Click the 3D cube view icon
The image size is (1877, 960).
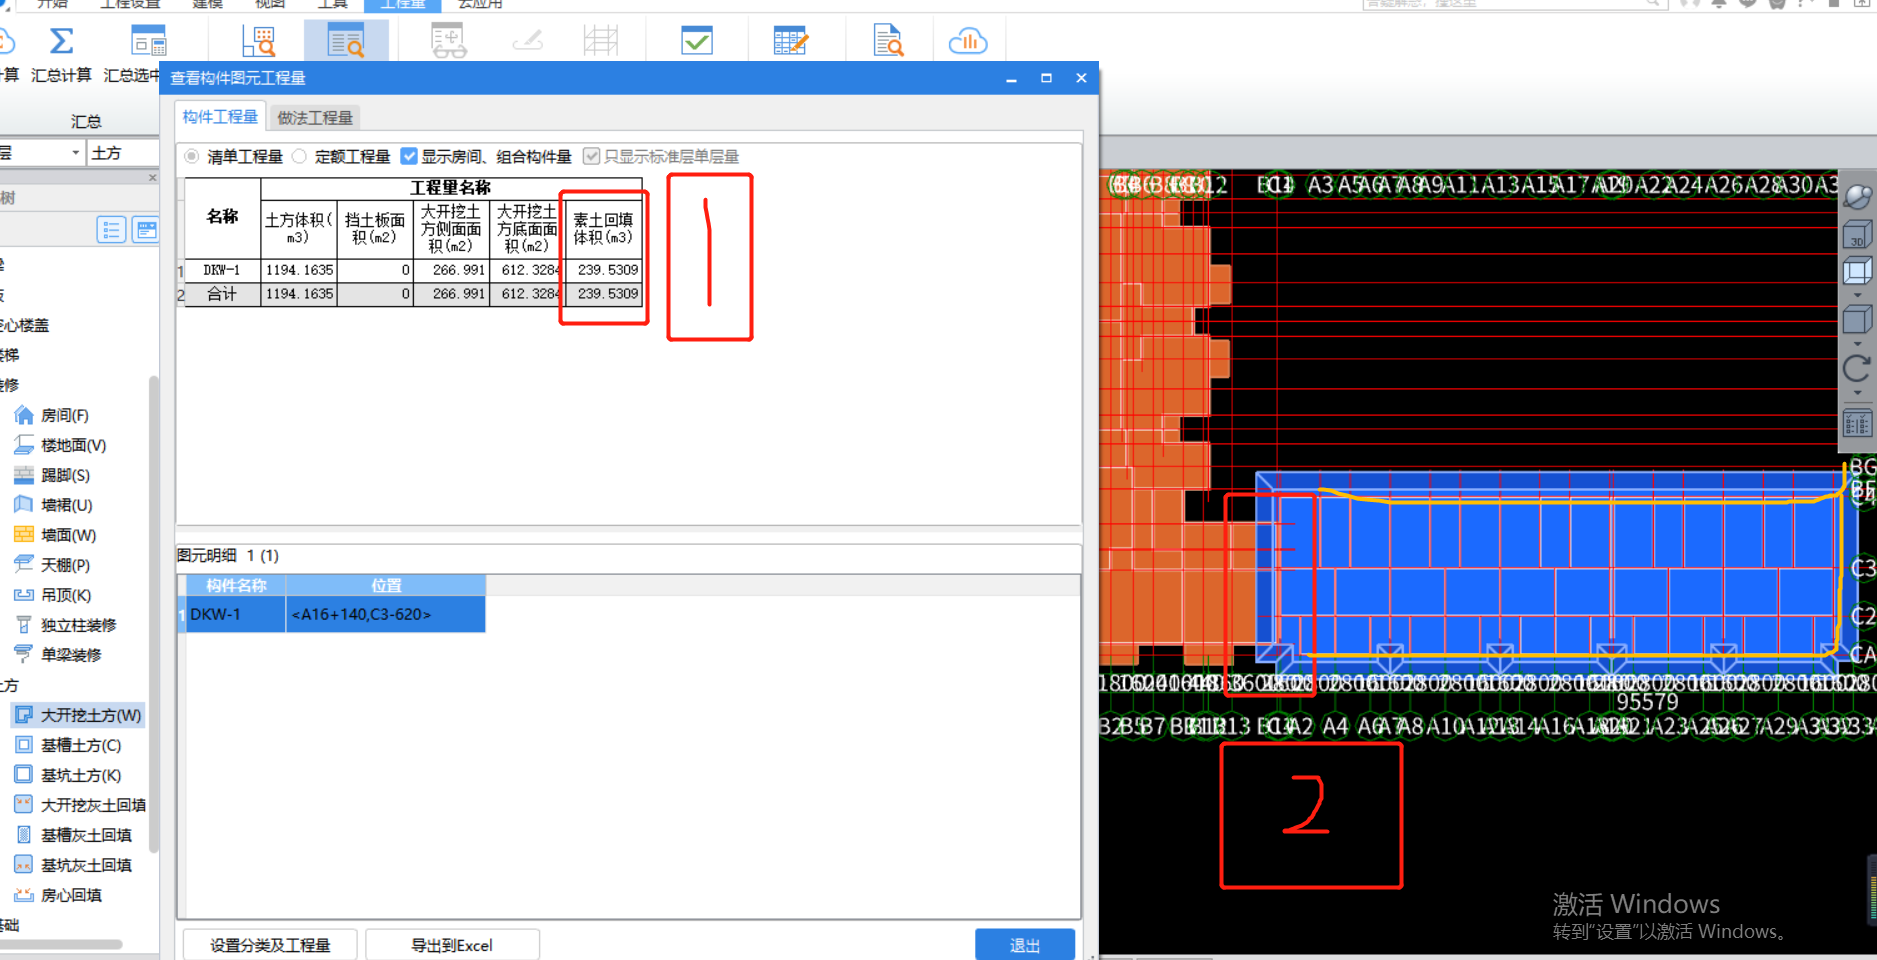[x=1857, y=235]
